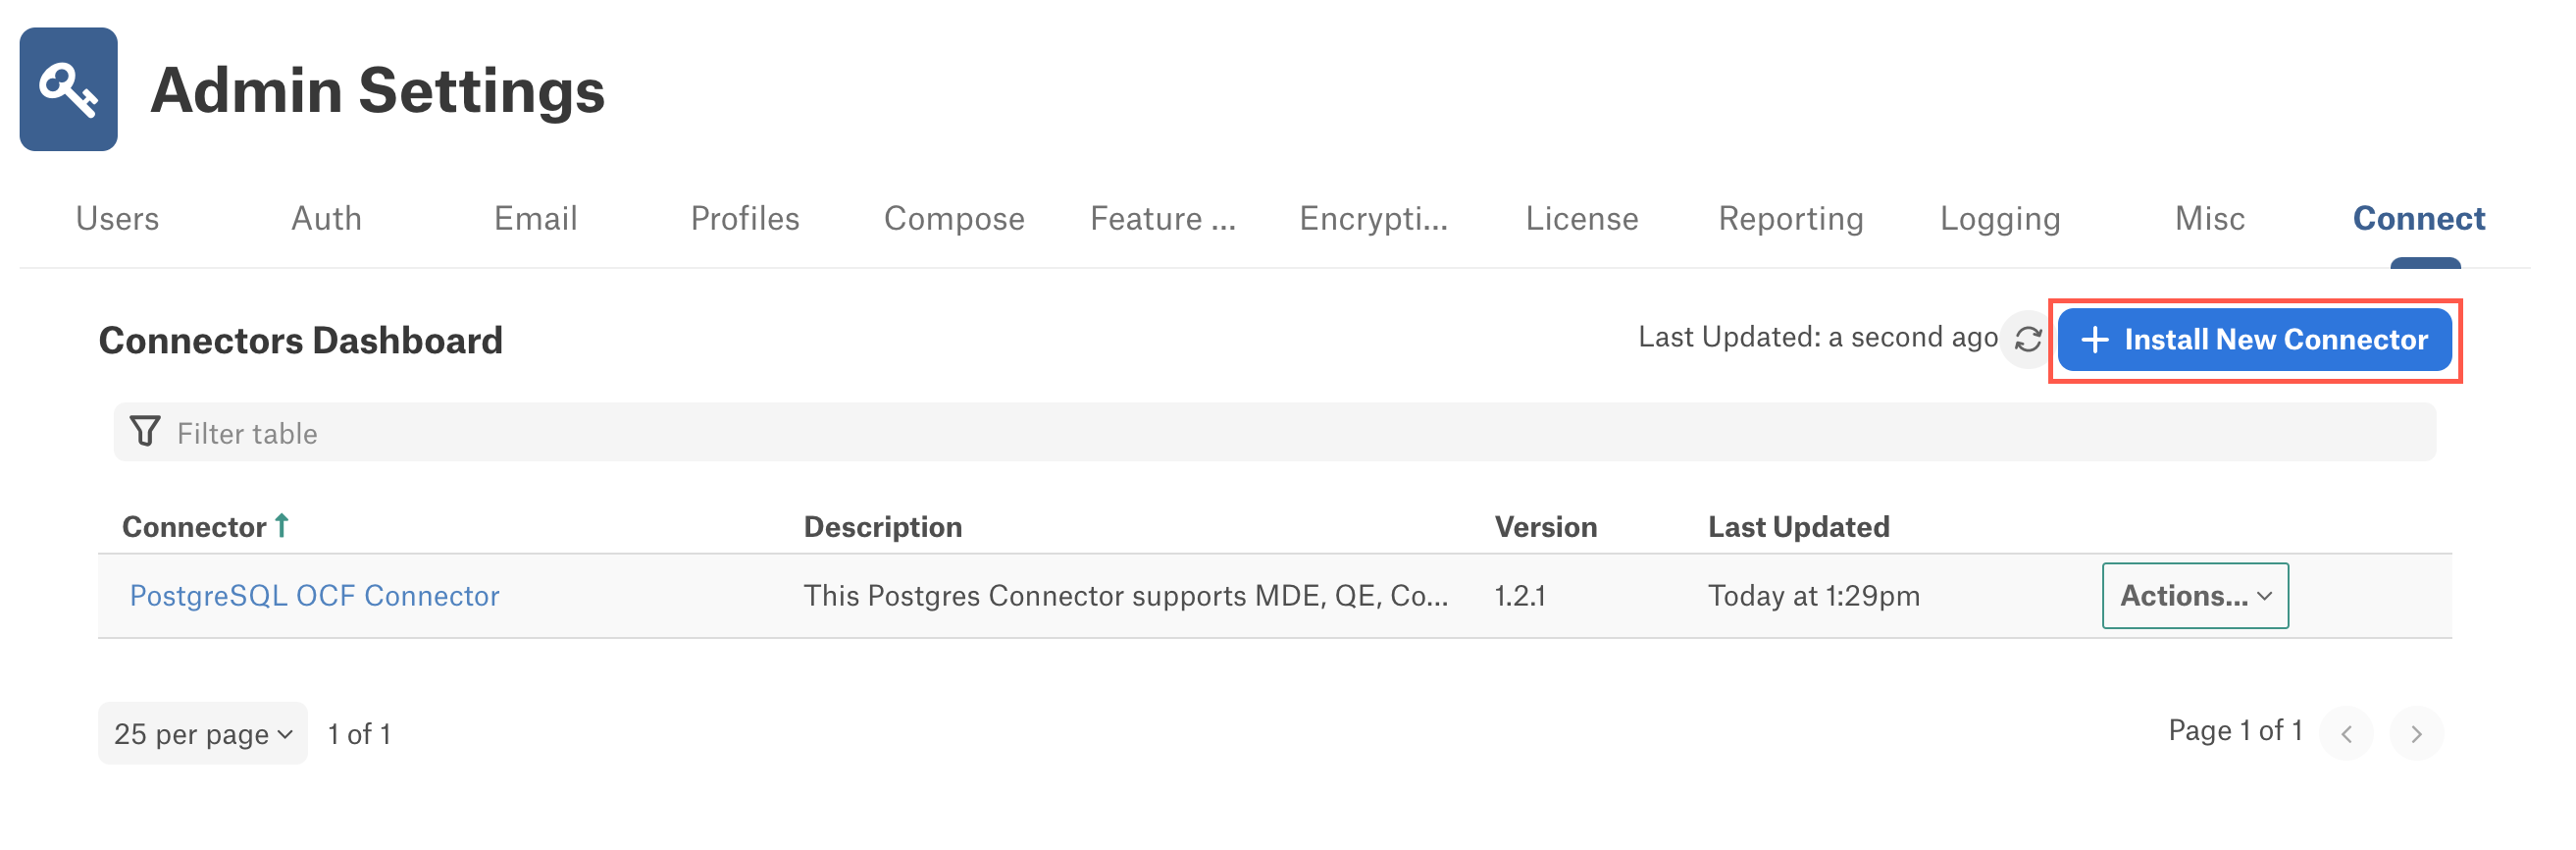2576x850 pixels.
Task: Go to the Reporting tab
Action: [x=1791, y=218]
